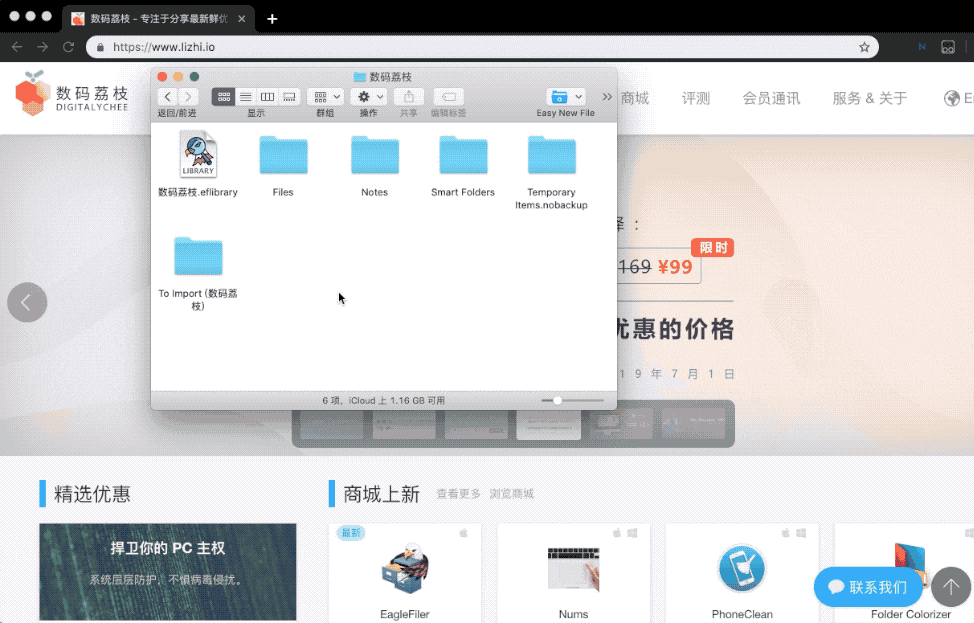974x623 pixels.
Task: Open the Easy New File dropdown arrow
Action: point(578,97)
